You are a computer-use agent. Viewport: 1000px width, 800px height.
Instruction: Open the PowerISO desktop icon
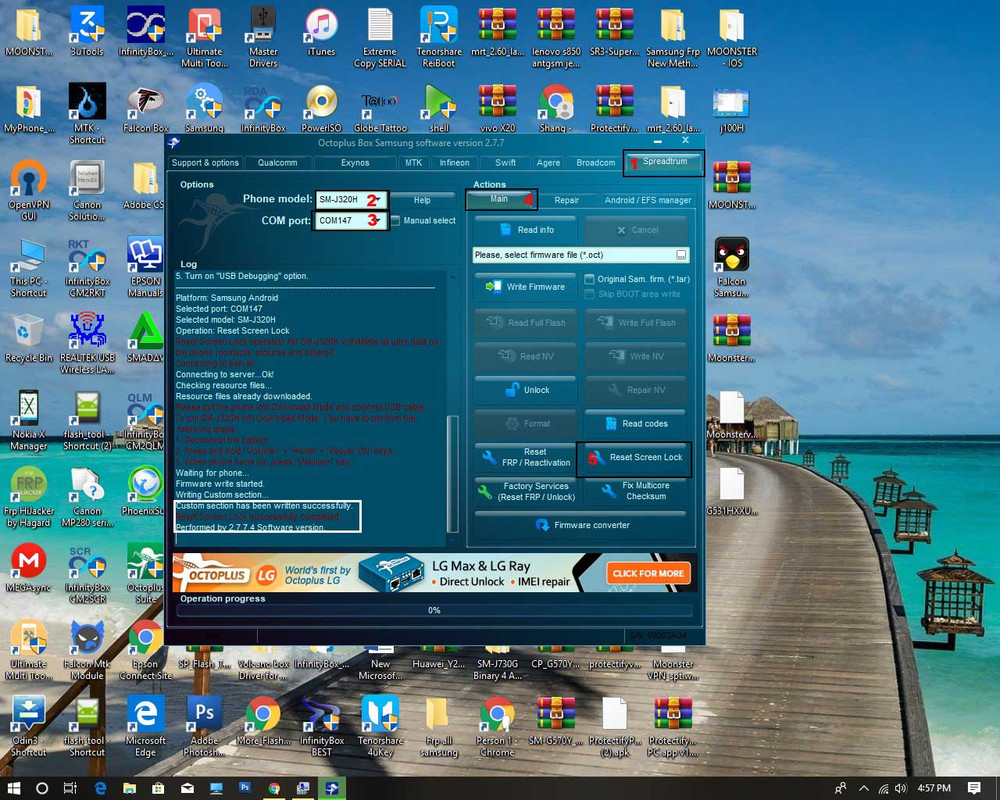[321, 108]
